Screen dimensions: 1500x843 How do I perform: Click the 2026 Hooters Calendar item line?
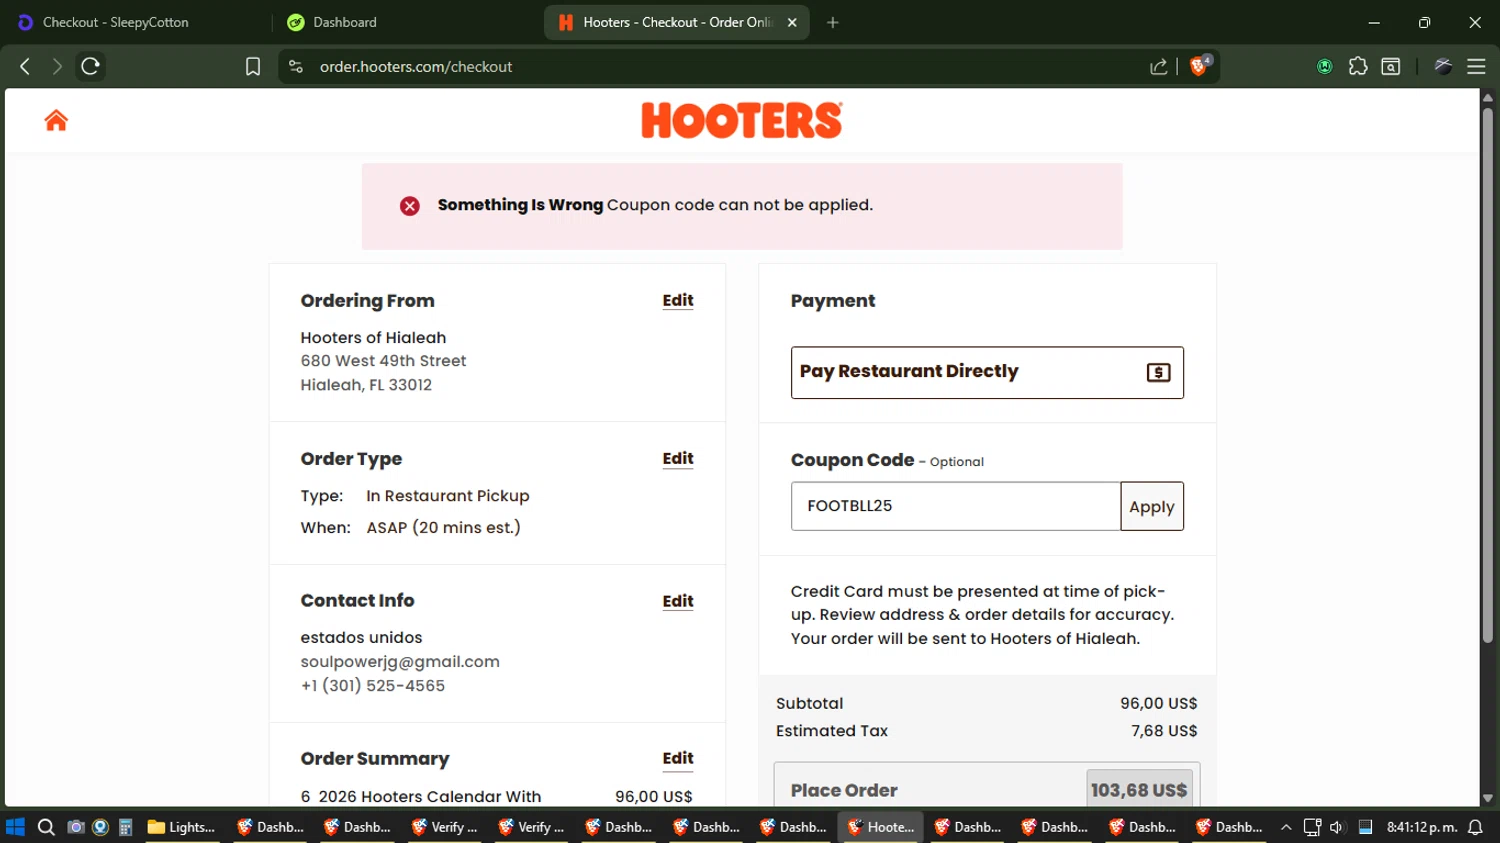(x=421, y=797)
